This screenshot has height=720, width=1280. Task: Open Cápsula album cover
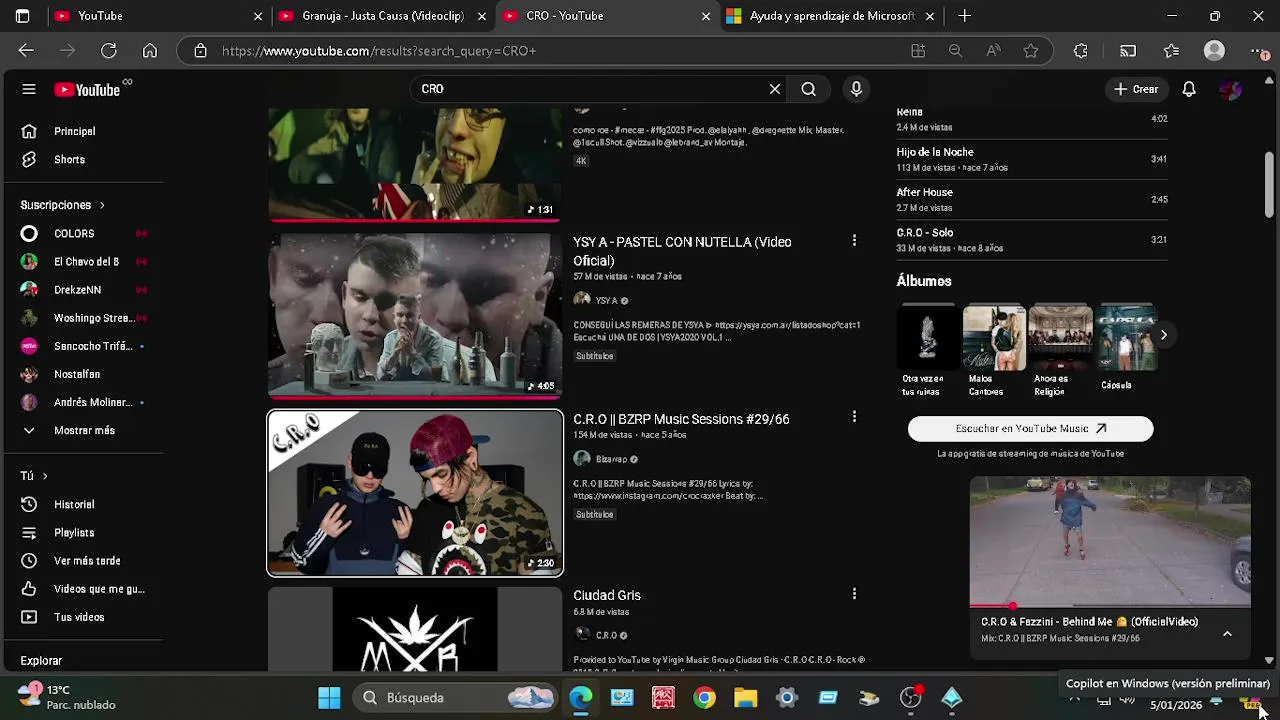(x=1126, y=339)
